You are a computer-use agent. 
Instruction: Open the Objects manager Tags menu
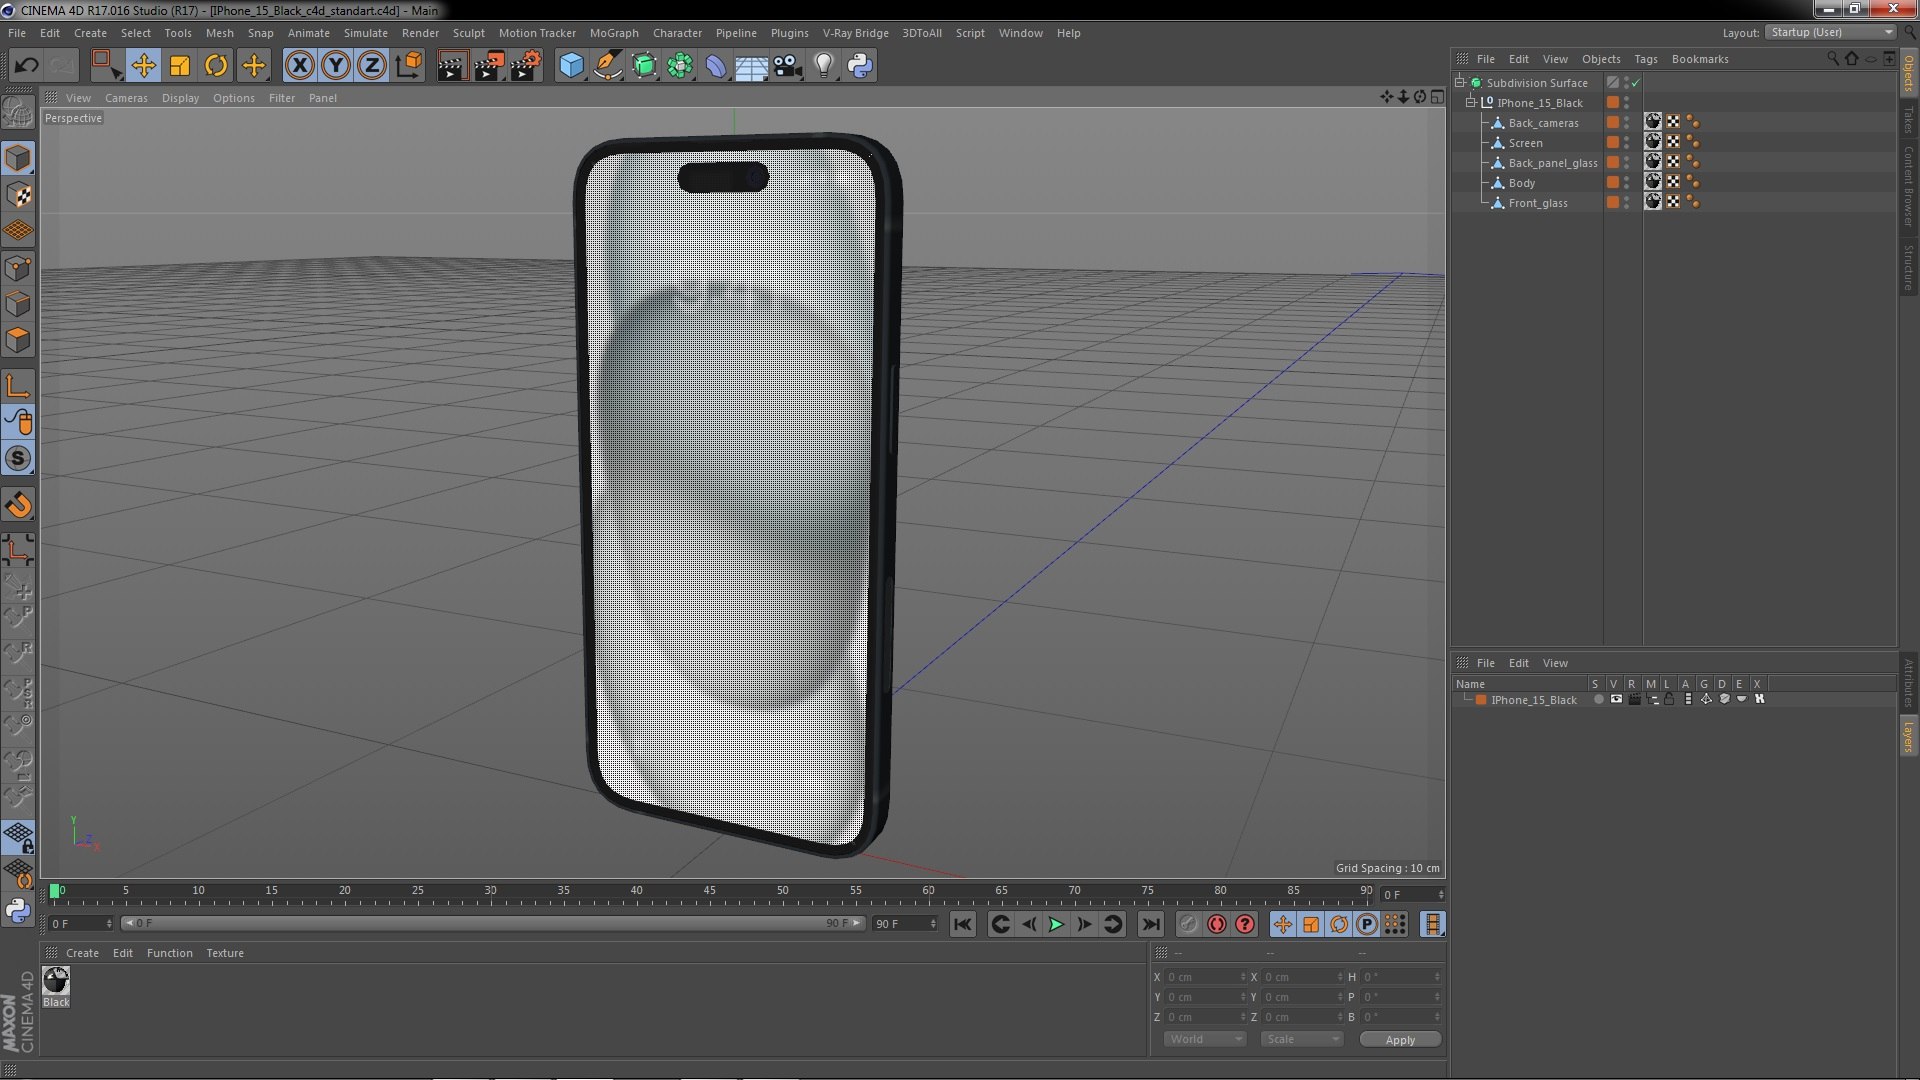click(x=1645, y=59)
